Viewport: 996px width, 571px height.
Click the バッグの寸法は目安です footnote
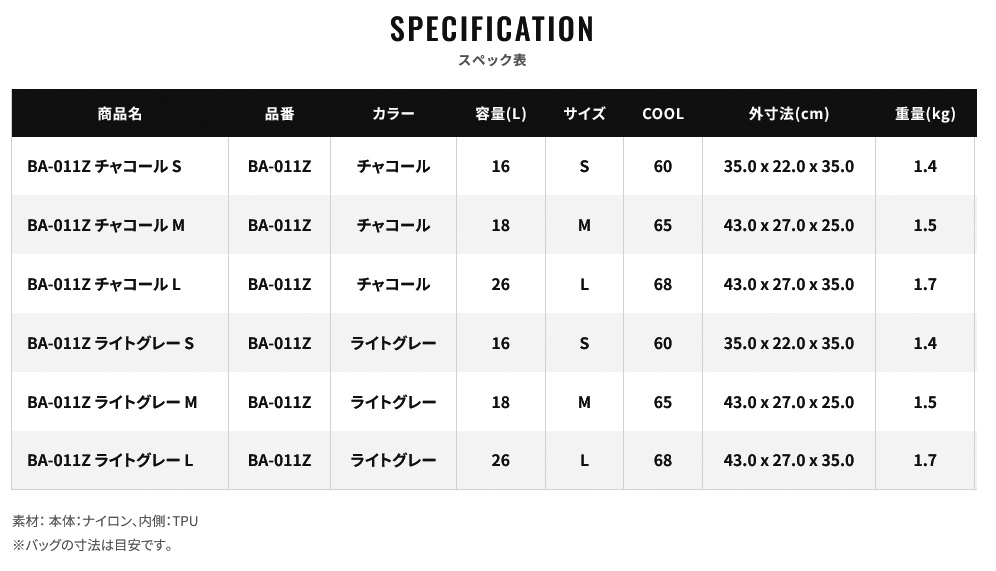tap(93, 545)
